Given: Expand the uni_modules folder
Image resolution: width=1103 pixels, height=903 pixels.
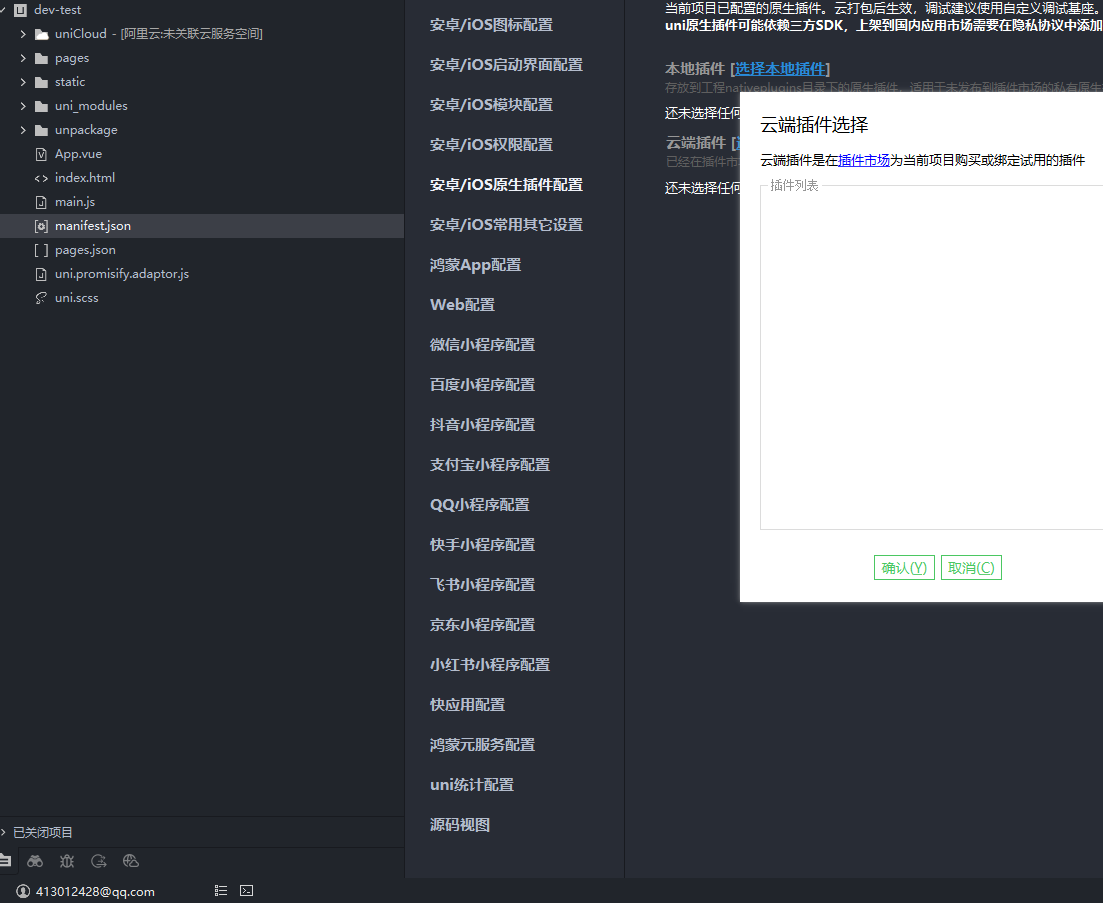Looking at the screenshot, I should tap(23, 106).
